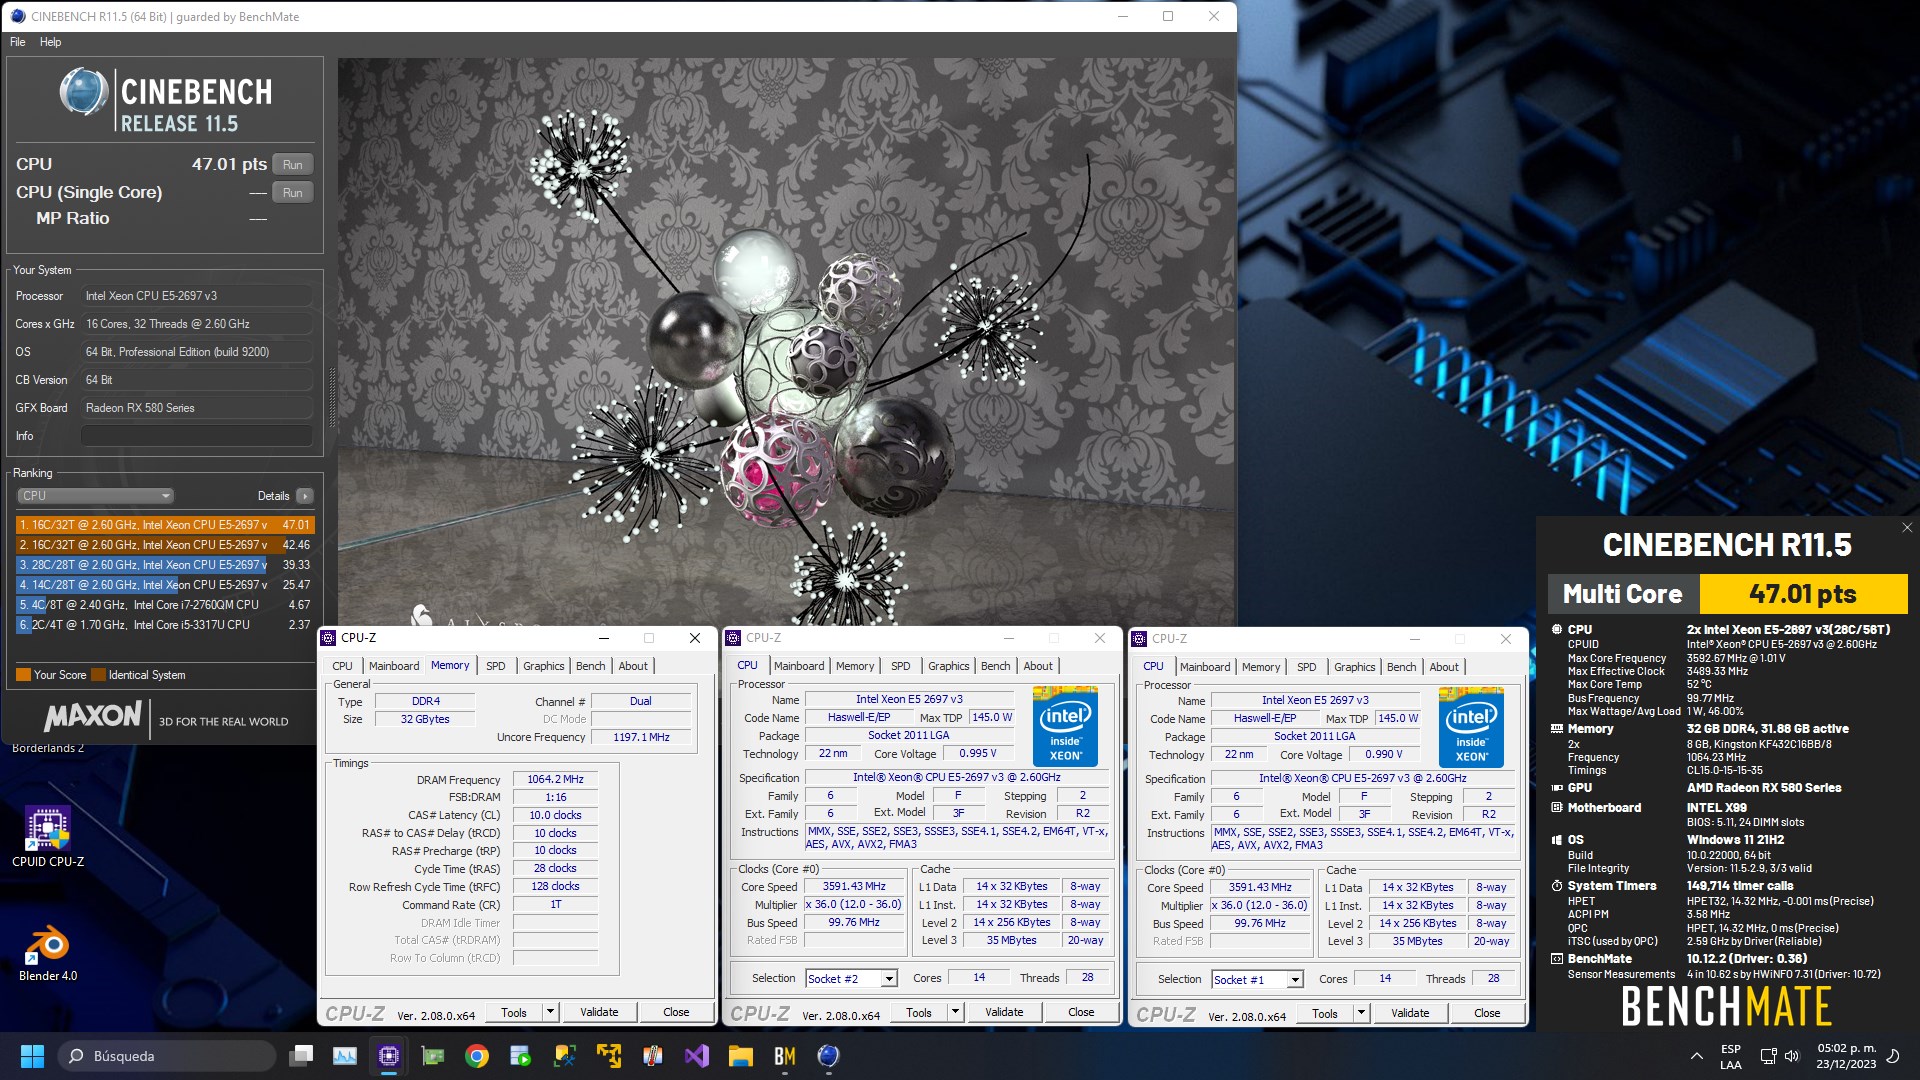The height and width of the screenshot is (1080, 1920).
Task: Expand ranking Details arrow button
Action: 305,496
